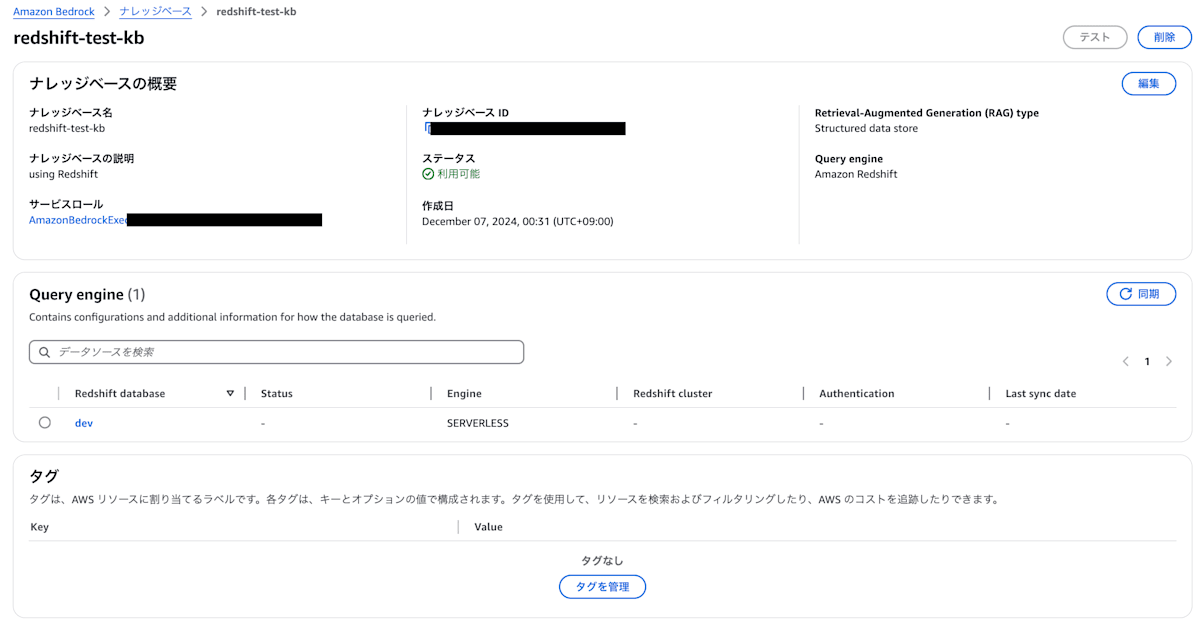
Task: Click the 編集 button in overview
Action: 1149,84
